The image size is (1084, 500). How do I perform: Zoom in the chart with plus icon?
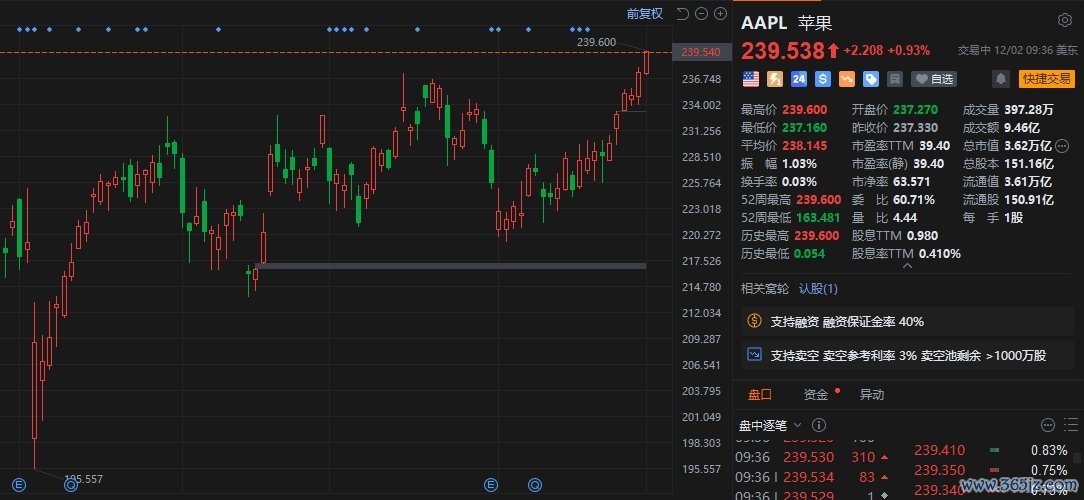(720, 13)
